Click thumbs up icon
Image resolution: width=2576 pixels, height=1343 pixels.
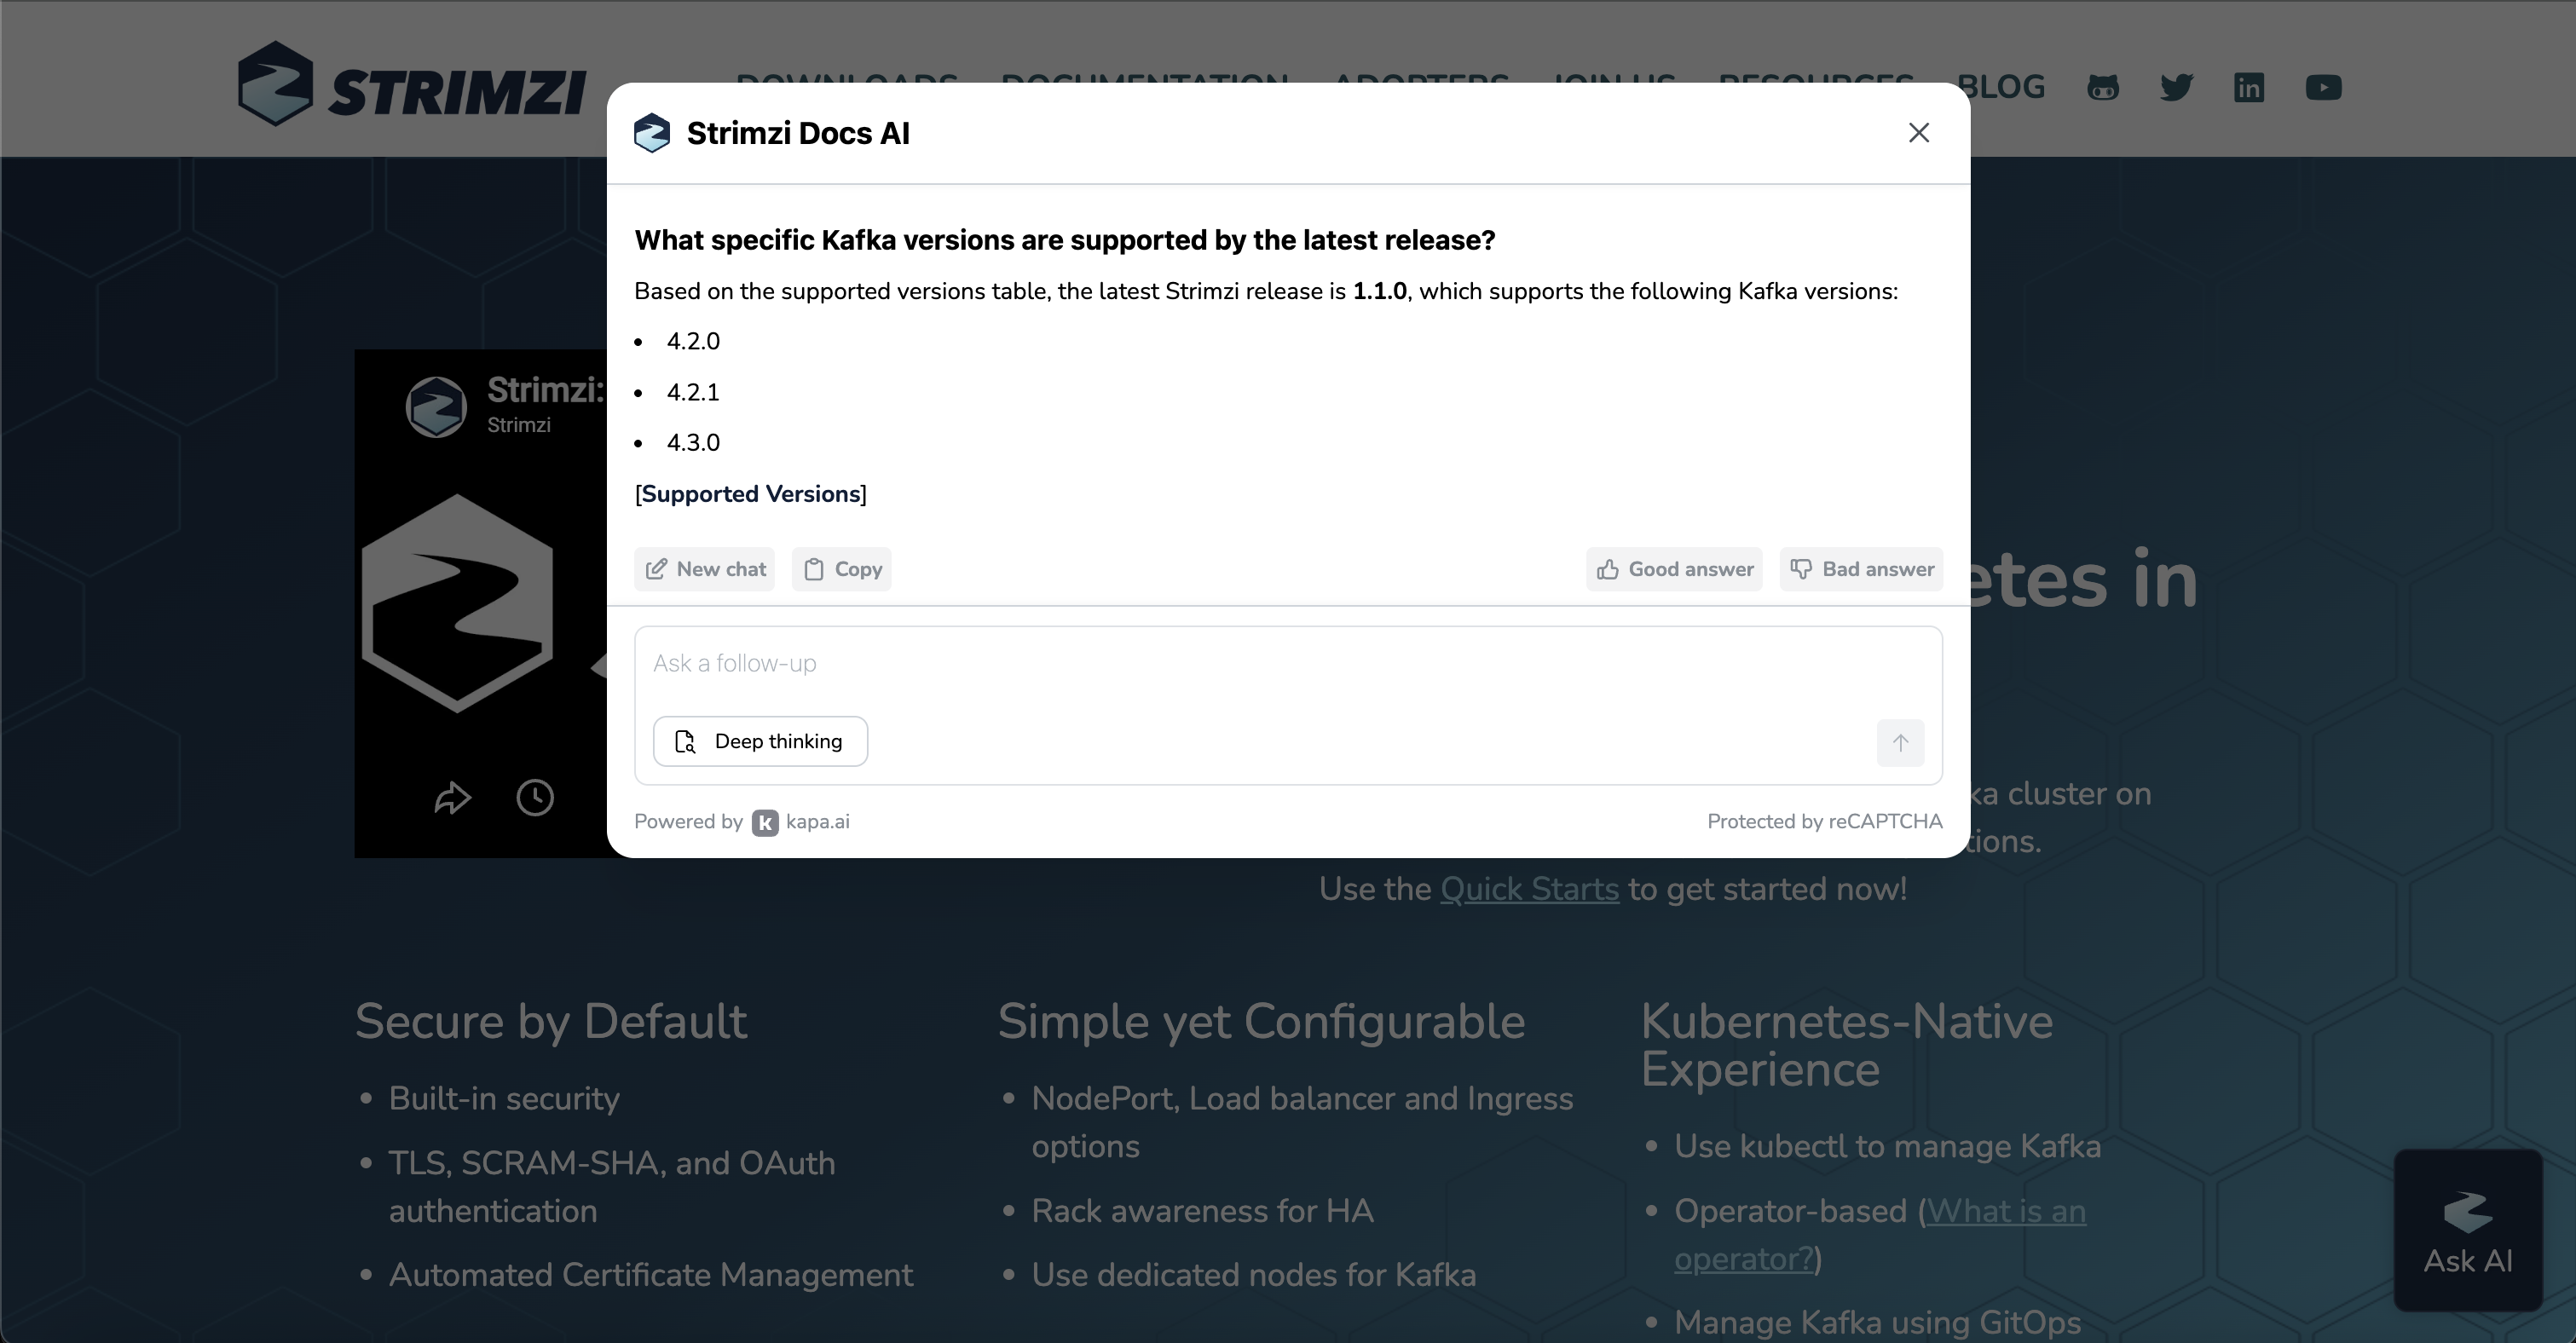coord(1607,569)
